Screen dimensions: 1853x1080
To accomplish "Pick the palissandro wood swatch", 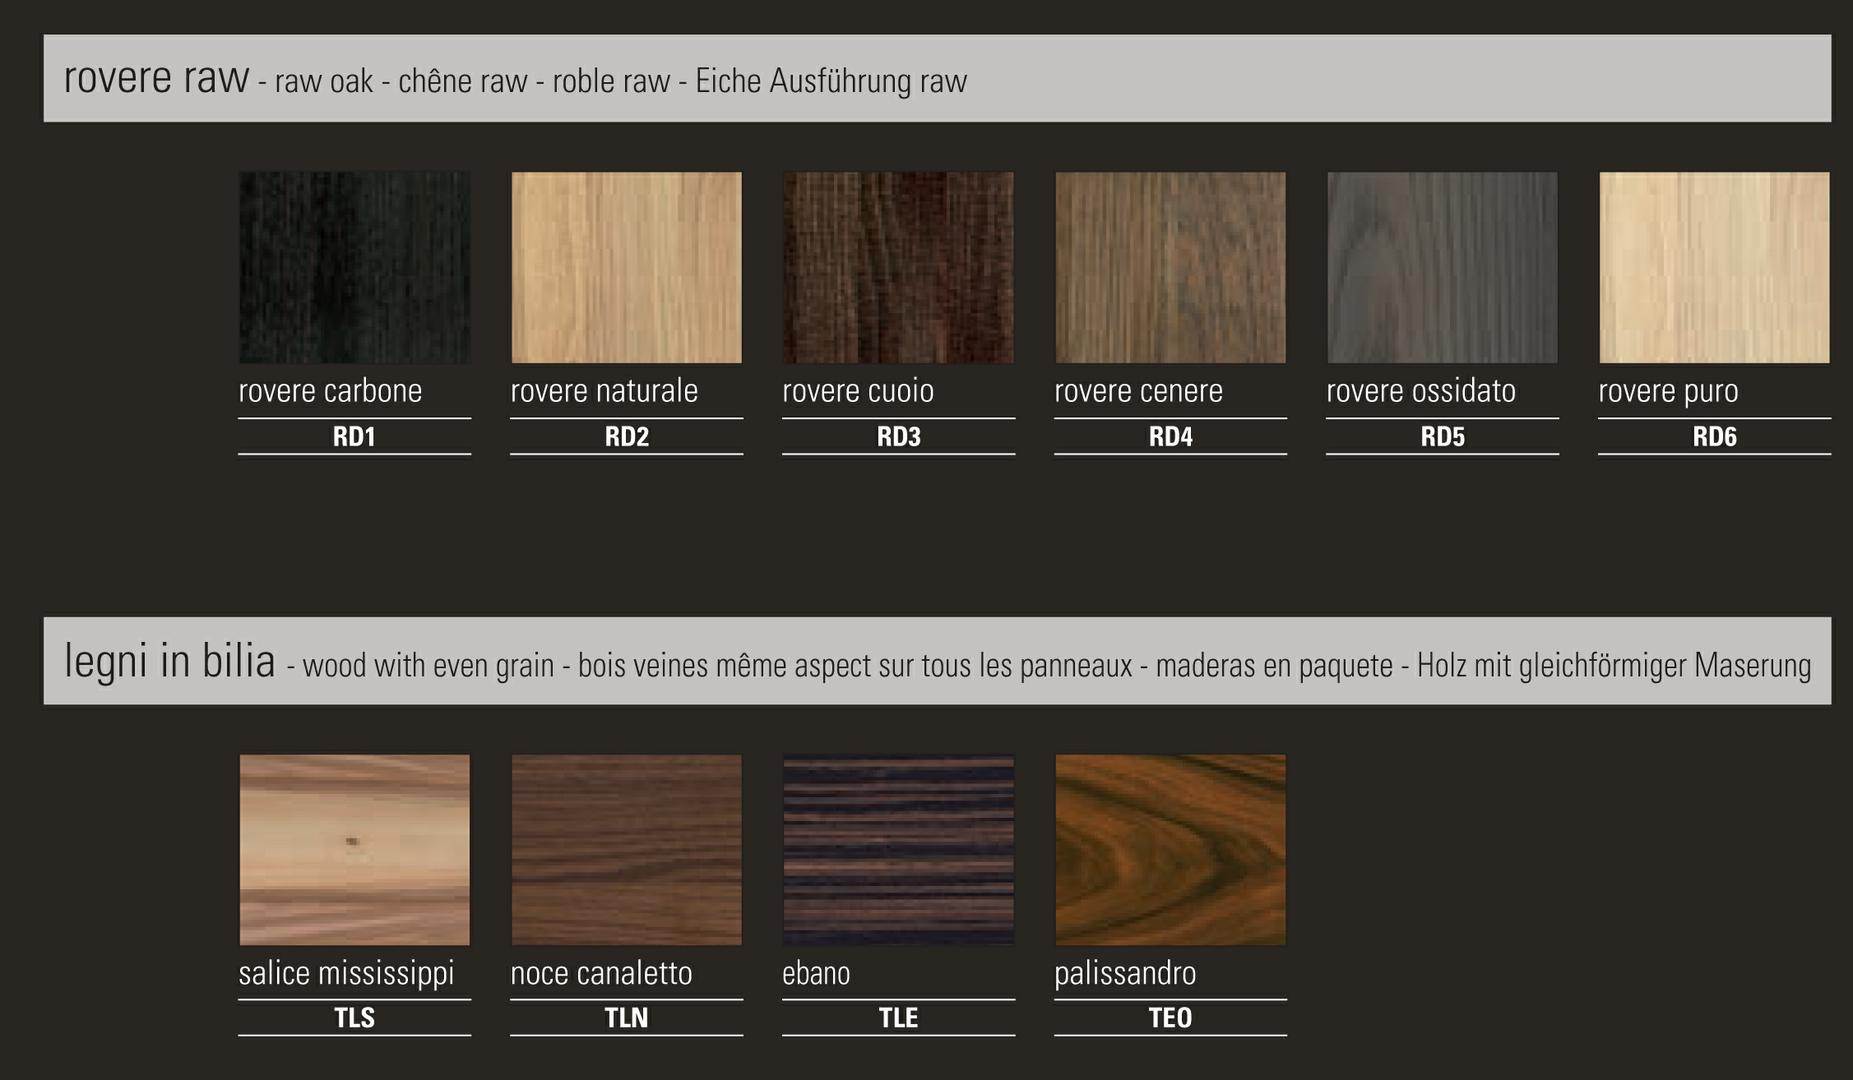I will coord(1170,849).
